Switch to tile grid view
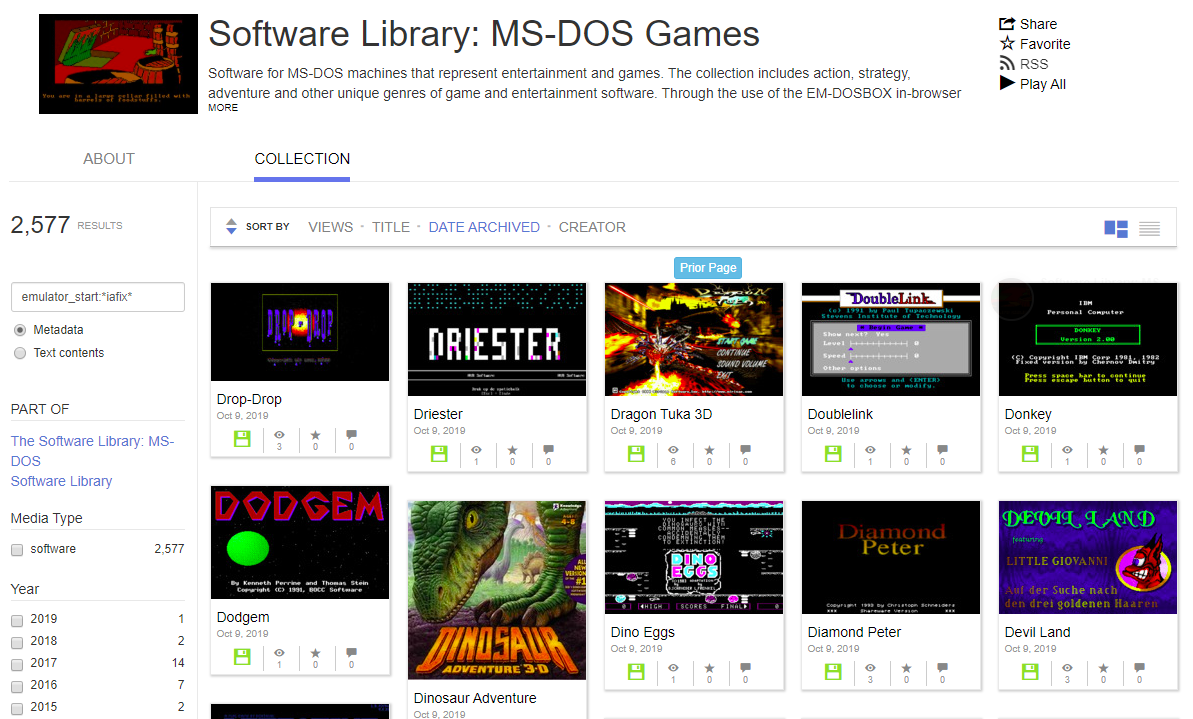Image resolution: width=1193 pixels, height=719 pixels. click(x=1115, y=228)
